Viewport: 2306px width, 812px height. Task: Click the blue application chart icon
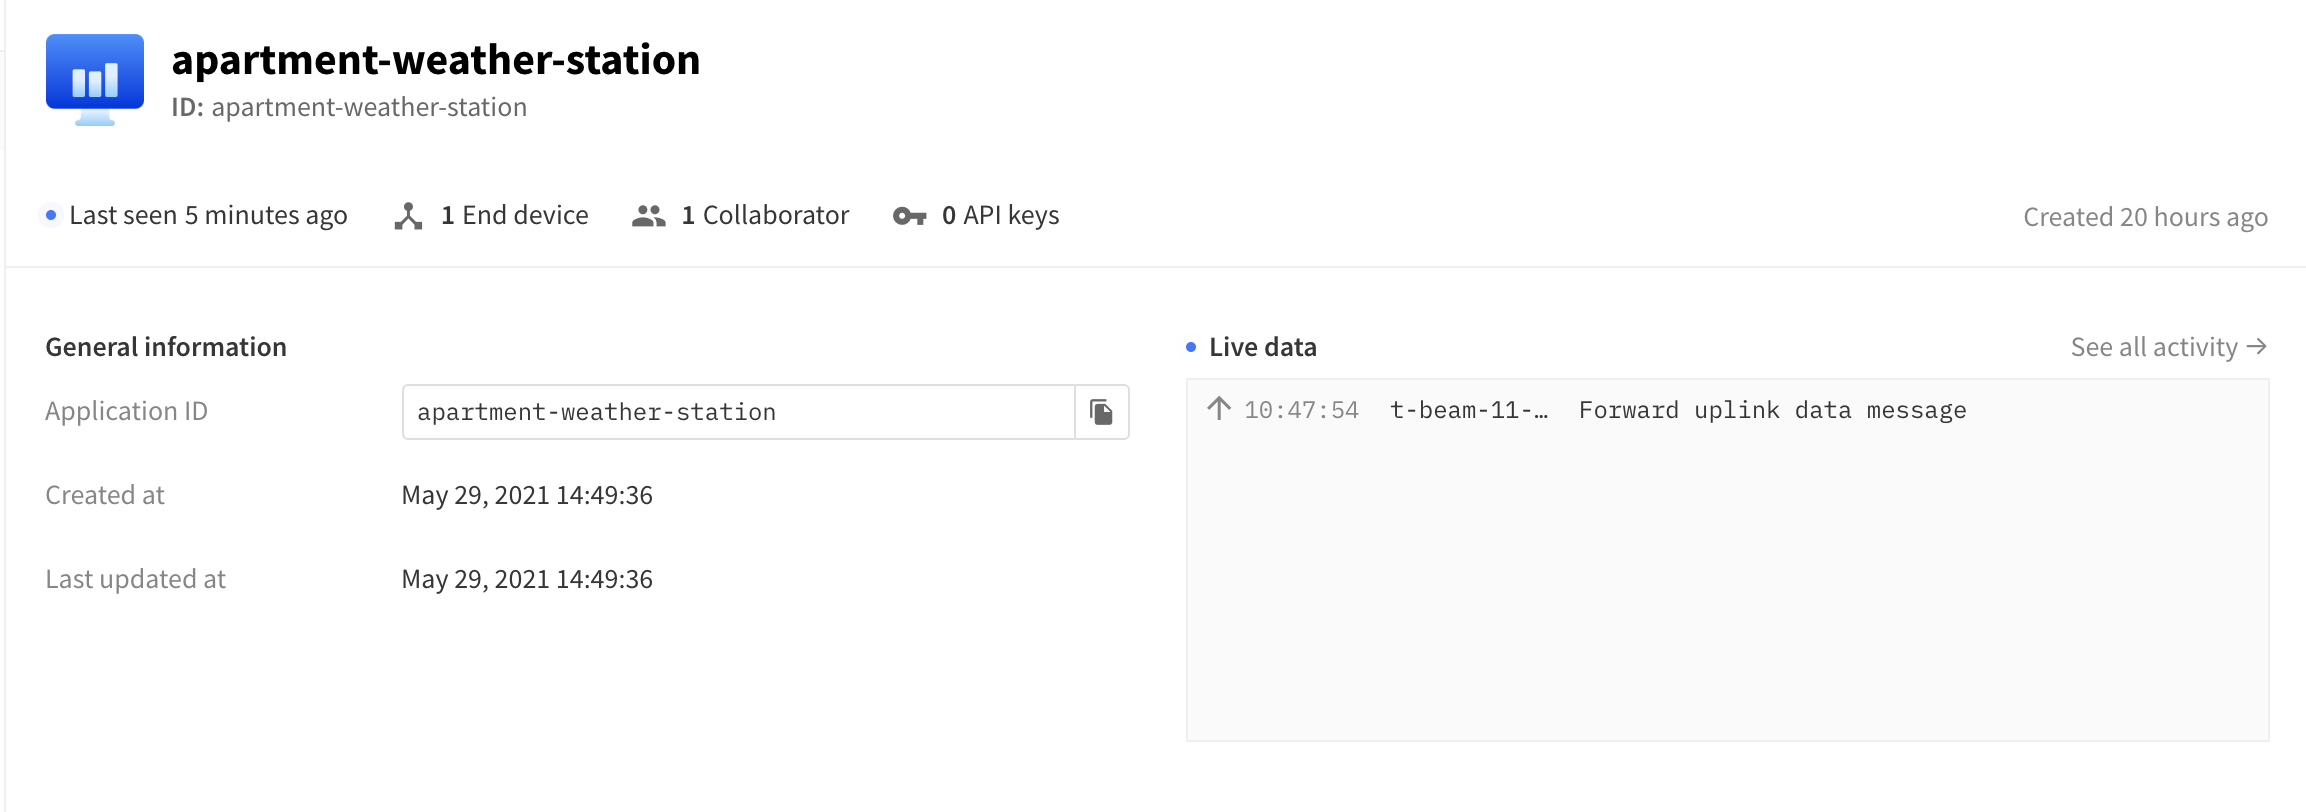pyautogui.click(x=95, y=78)
